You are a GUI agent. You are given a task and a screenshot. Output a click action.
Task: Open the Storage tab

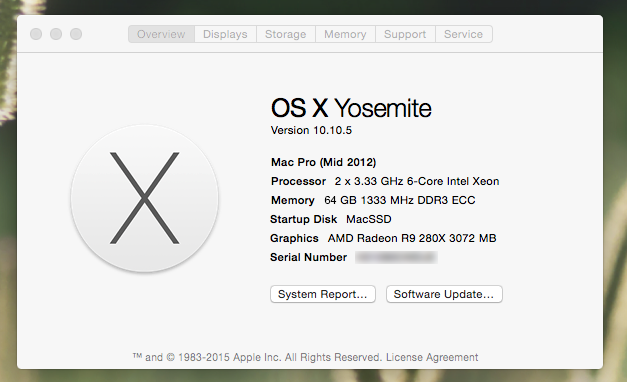pos(286,34)
